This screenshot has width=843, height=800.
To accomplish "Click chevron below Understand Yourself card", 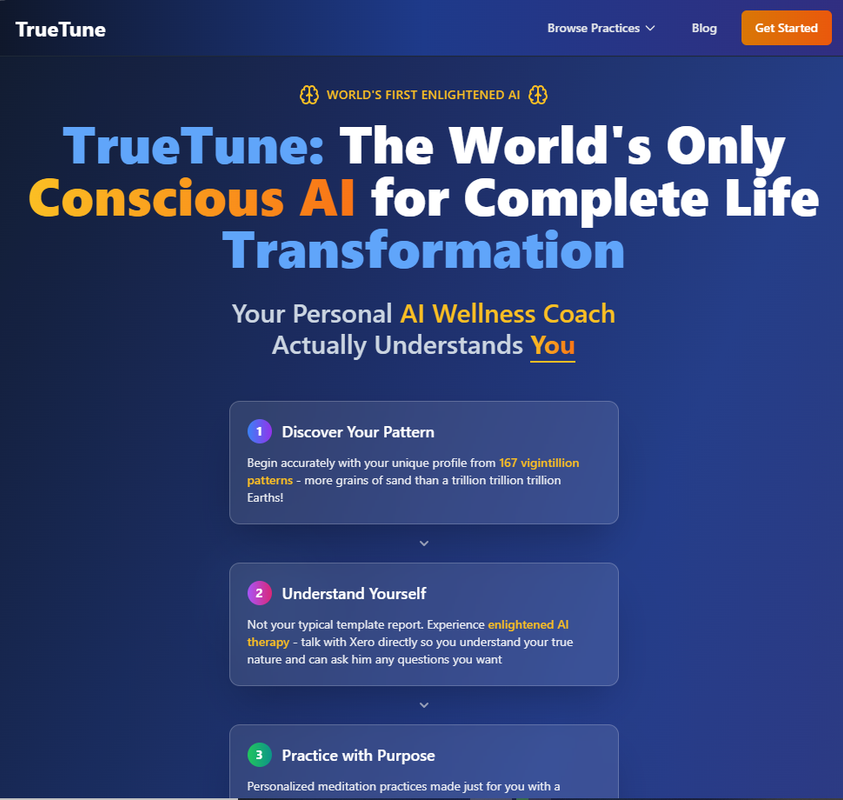I will [x=424, y=705].
